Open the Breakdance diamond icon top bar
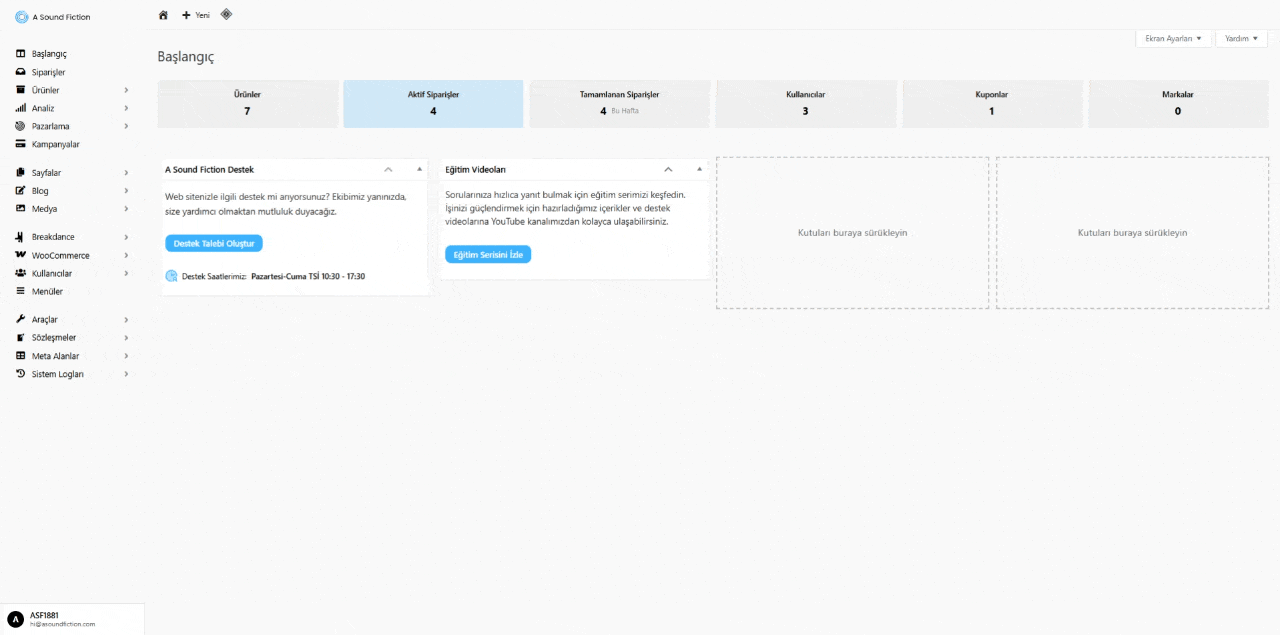The height and width of the screenshot is (635, 1280). click(226, 15)
